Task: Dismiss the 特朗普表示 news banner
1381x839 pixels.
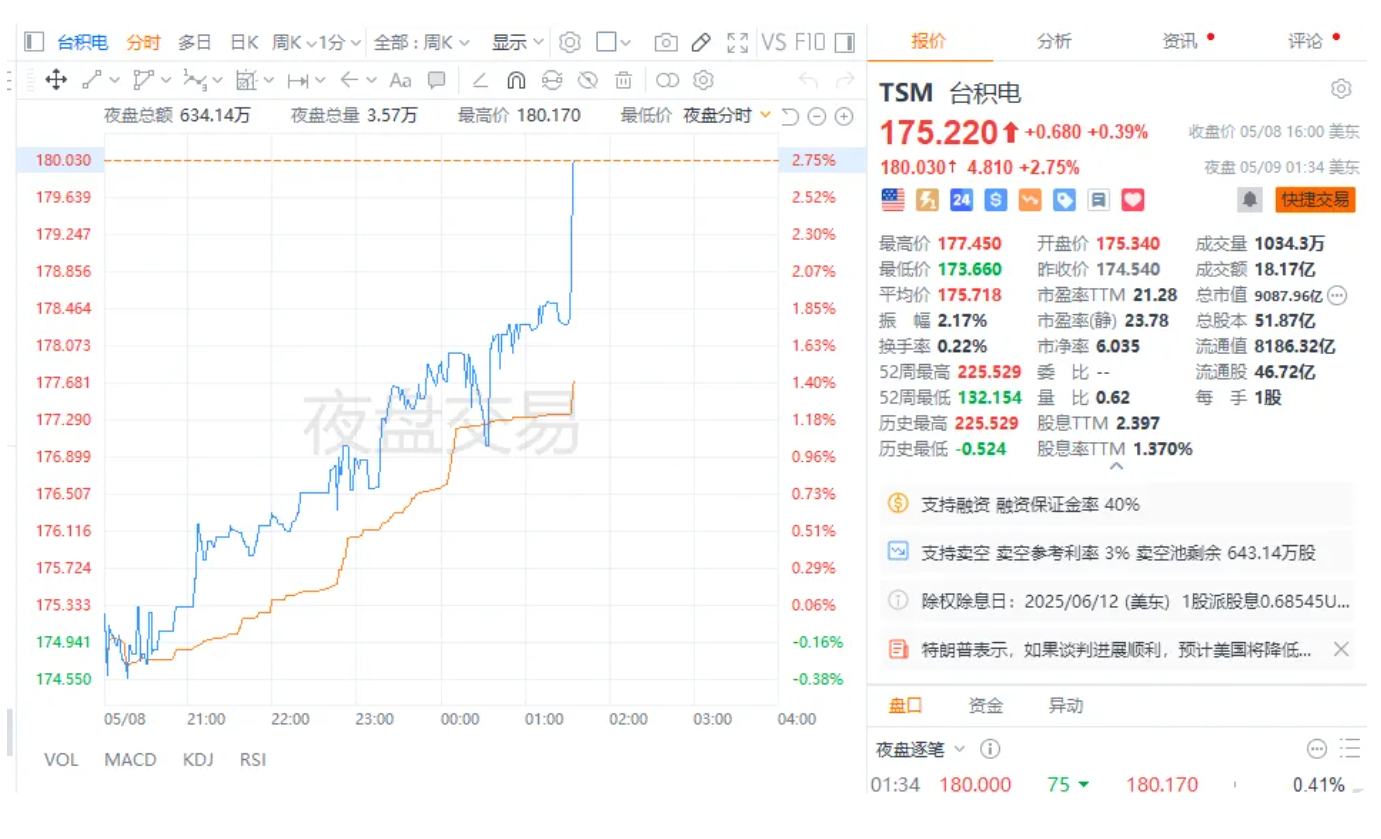Action: 1342,649
